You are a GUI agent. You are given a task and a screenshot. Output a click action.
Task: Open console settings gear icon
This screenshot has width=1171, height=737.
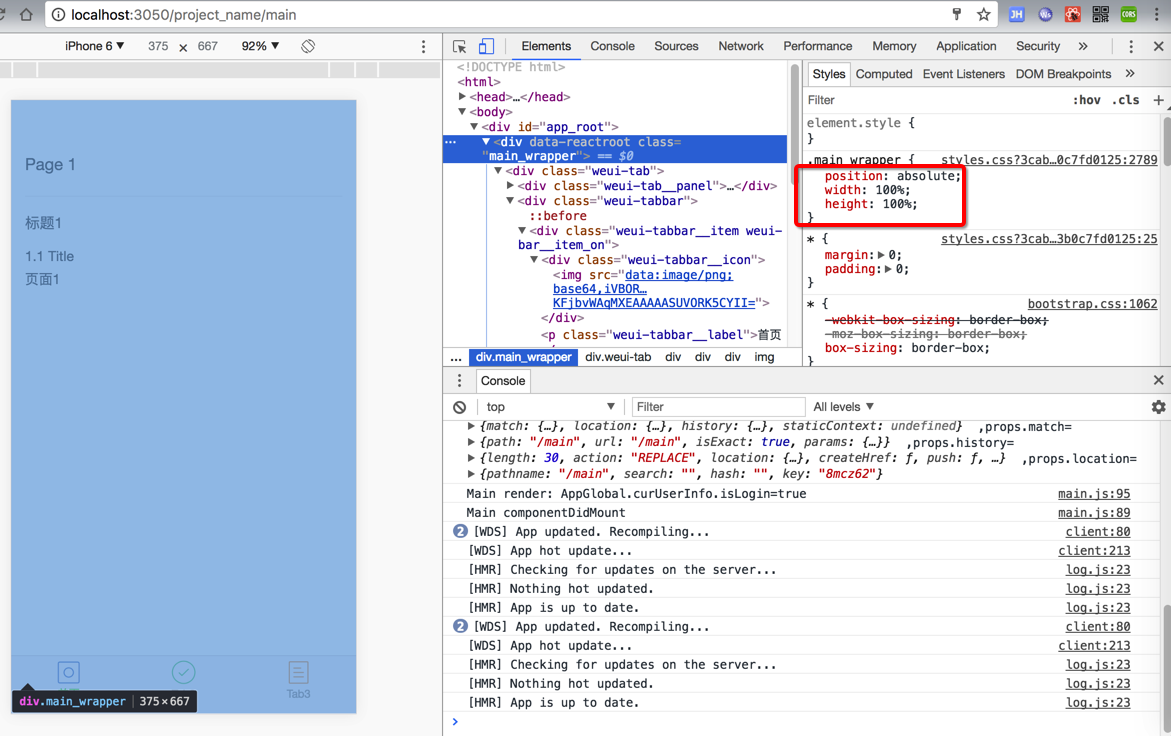1158,407
